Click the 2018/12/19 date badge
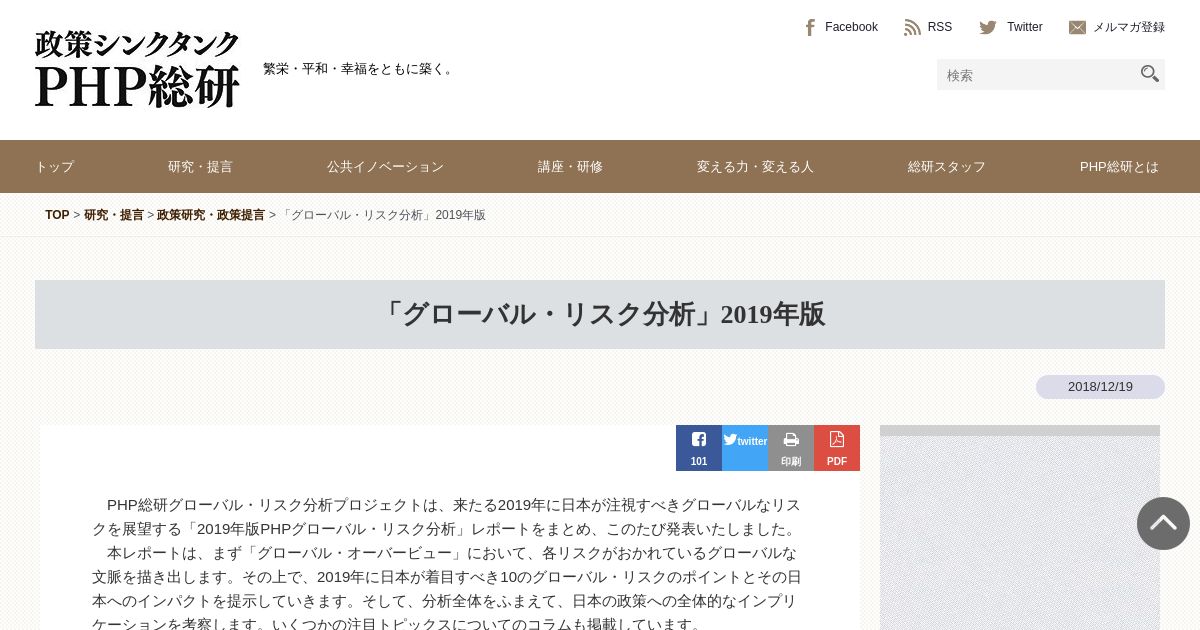Screen dimensions: 1200x630 point(1100,387)
